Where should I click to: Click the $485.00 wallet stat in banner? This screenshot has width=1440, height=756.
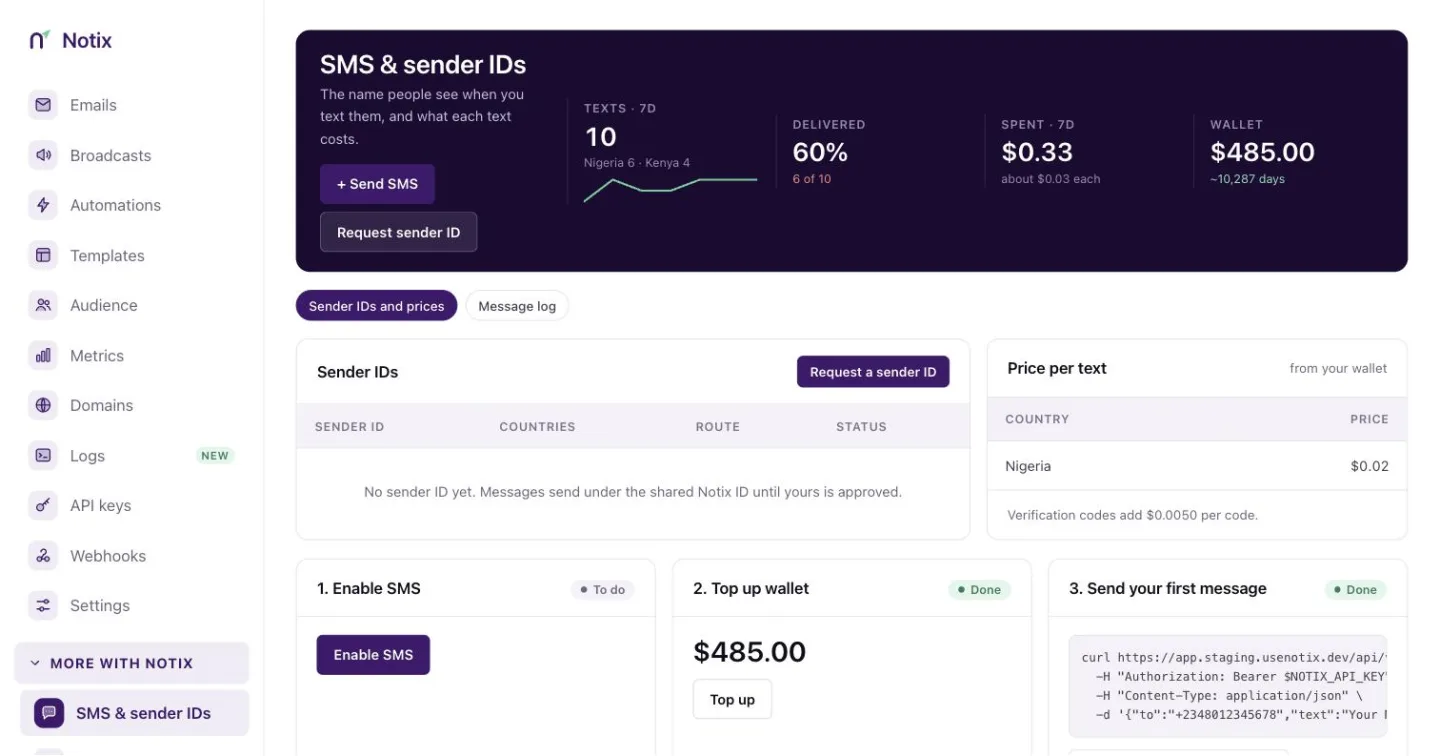point(1262,152)
